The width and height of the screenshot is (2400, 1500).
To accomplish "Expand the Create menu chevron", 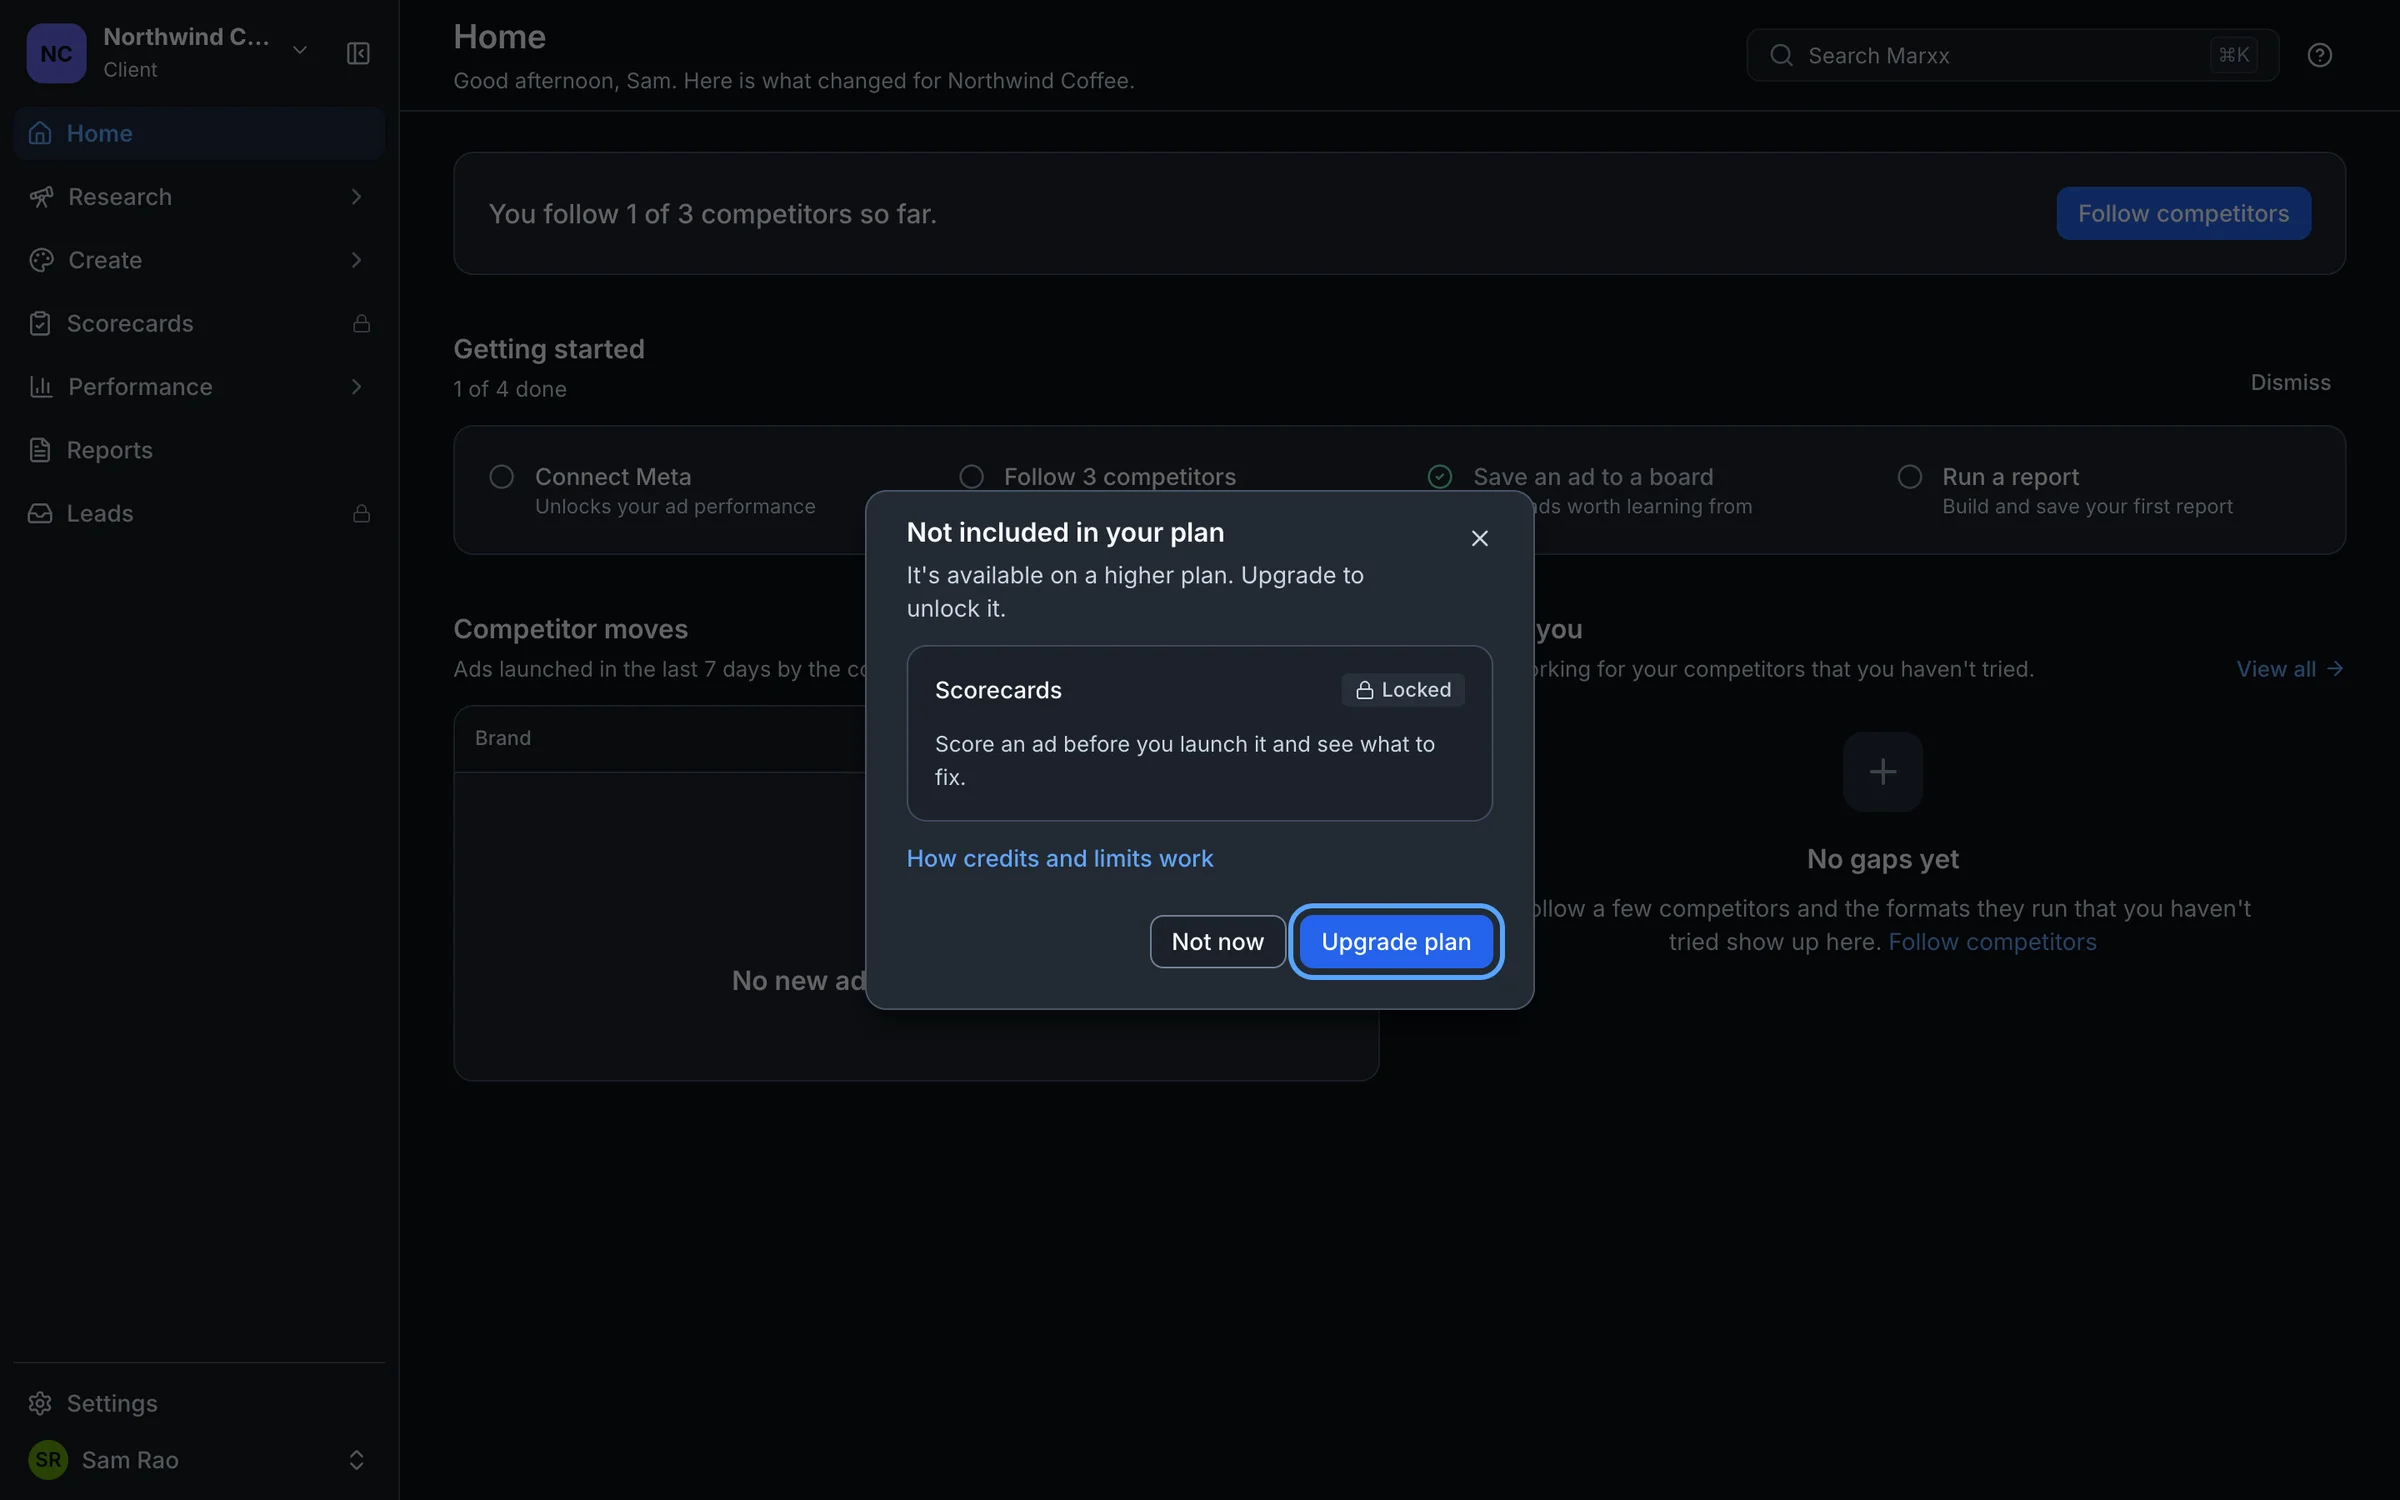I will coord(356,260).
